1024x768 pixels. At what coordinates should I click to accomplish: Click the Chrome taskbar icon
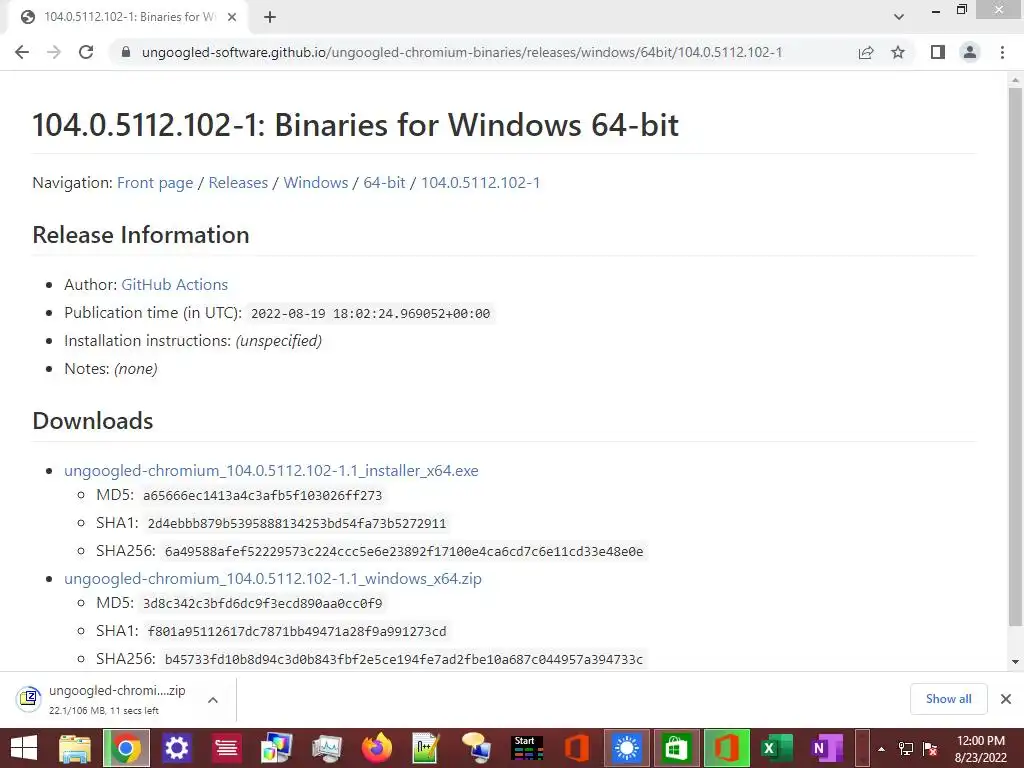point(126,748)
